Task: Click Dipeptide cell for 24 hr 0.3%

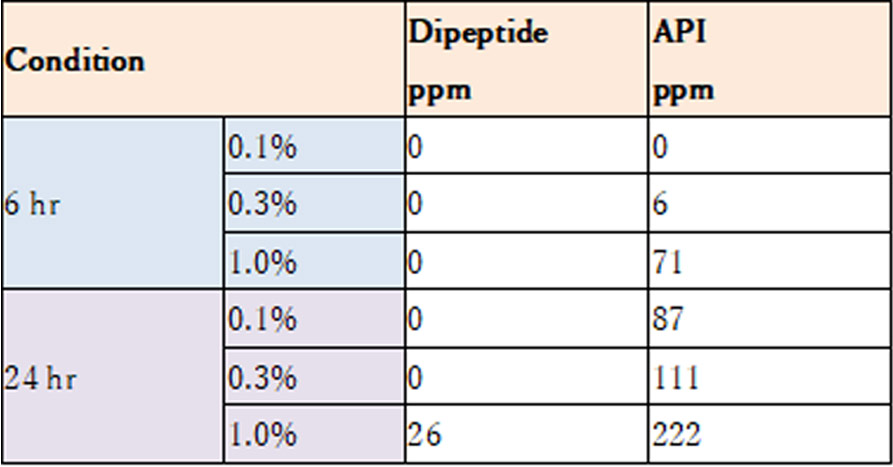Action: pos(527,376)
